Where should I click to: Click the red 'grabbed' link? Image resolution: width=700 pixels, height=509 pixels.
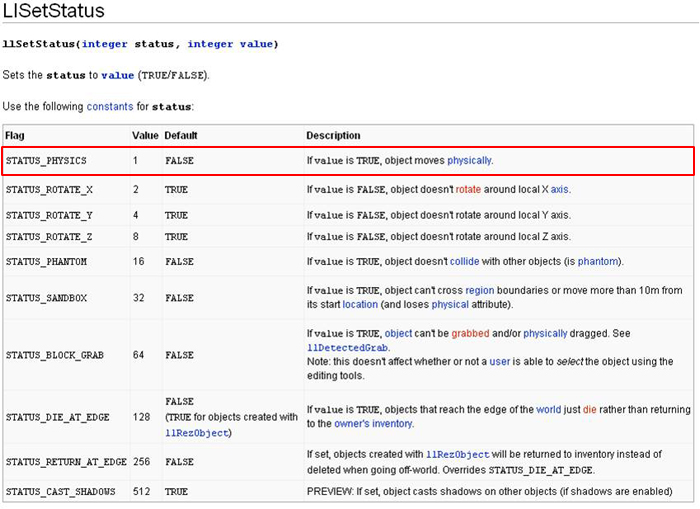pos(470,333)
